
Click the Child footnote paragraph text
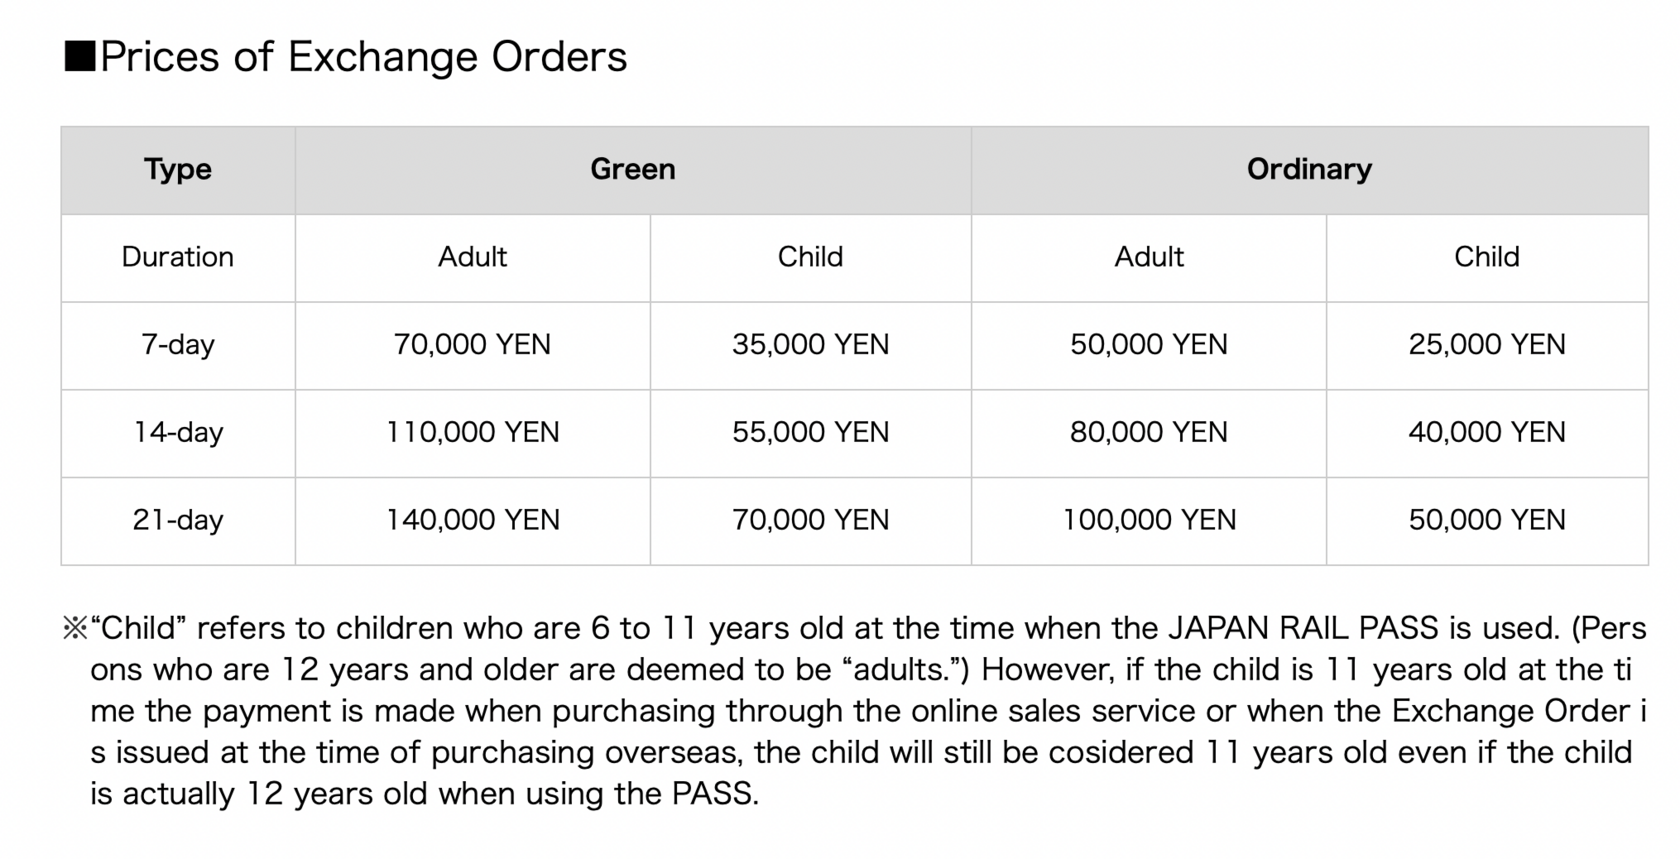855,711
